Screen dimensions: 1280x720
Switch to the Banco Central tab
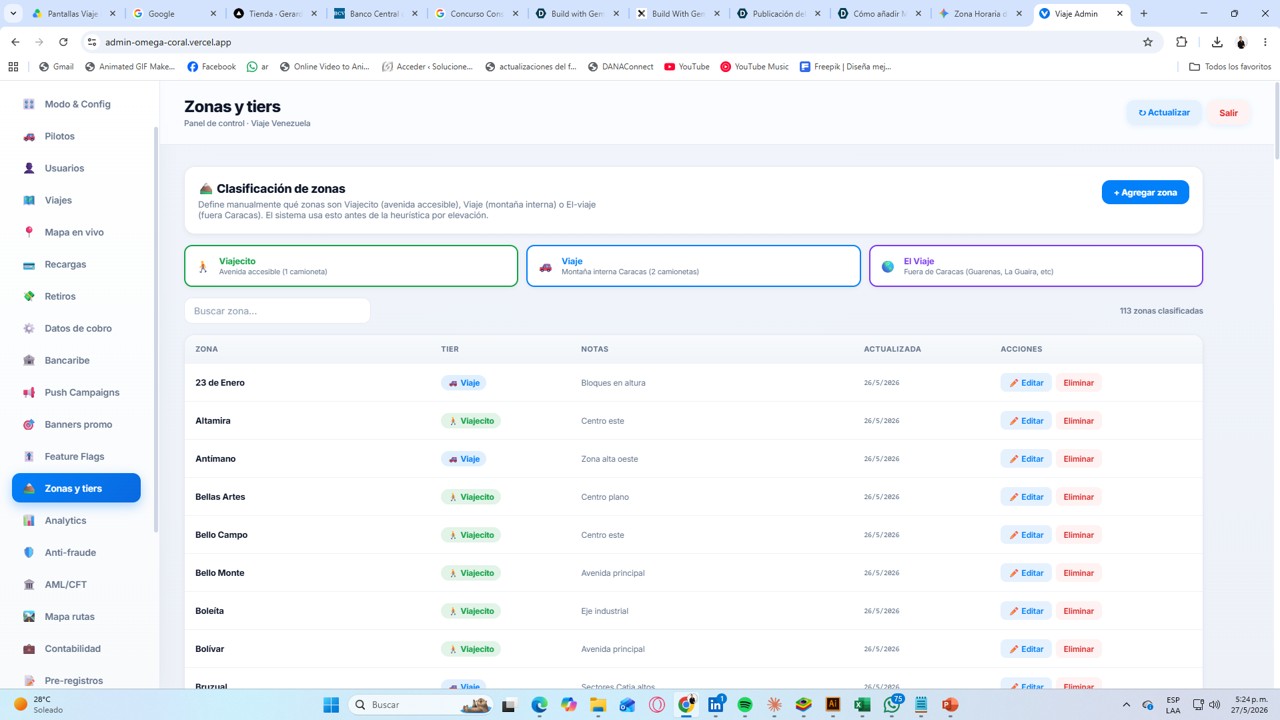[374, 14]
